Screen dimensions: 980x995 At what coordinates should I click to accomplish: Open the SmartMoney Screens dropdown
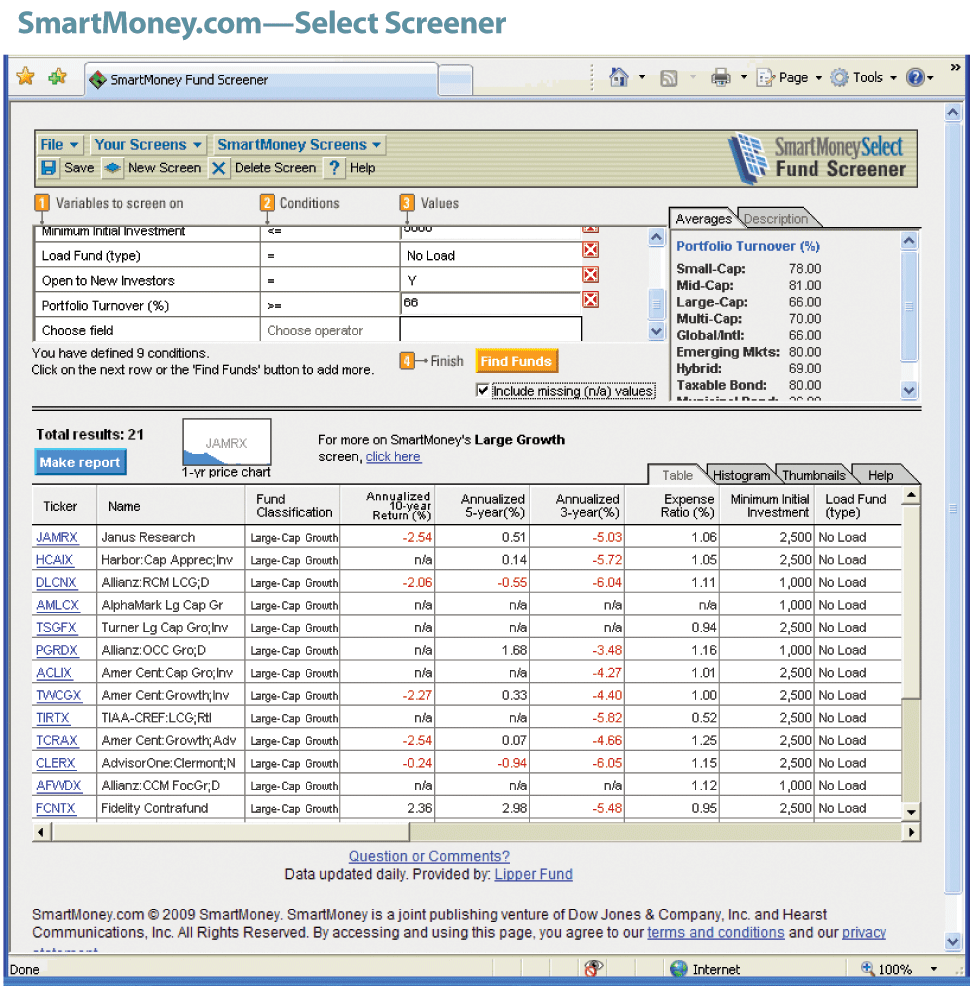(299, 144)
